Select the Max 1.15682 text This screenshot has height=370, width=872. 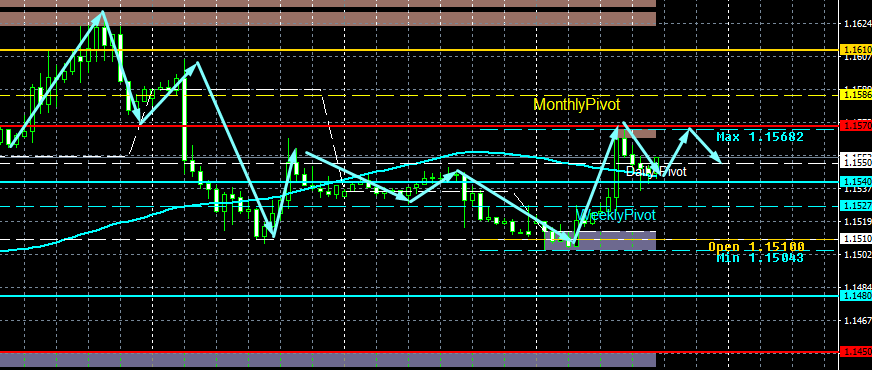click(760, 136)
